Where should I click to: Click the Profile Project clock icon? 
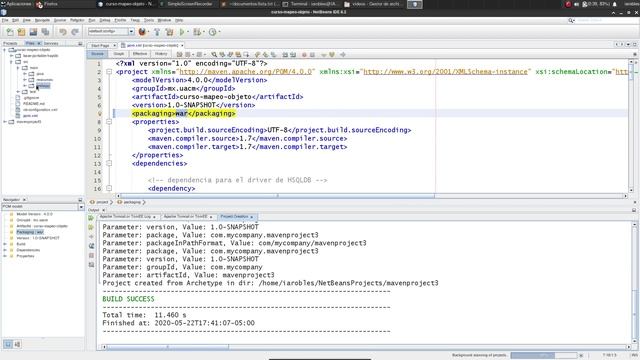click(x=212, y=32)
